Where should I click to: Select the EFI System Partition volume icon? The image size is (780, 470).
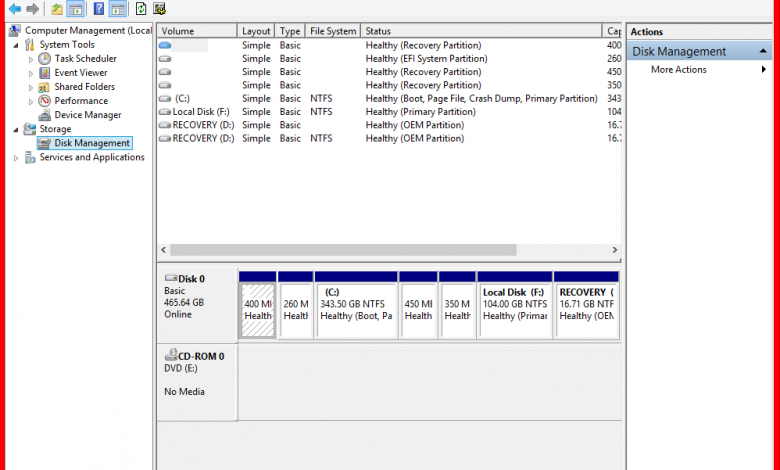pos(165,59)
